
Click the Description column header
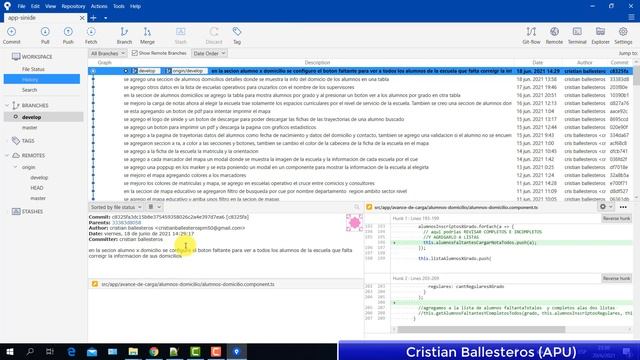click(x=317, y=62)
